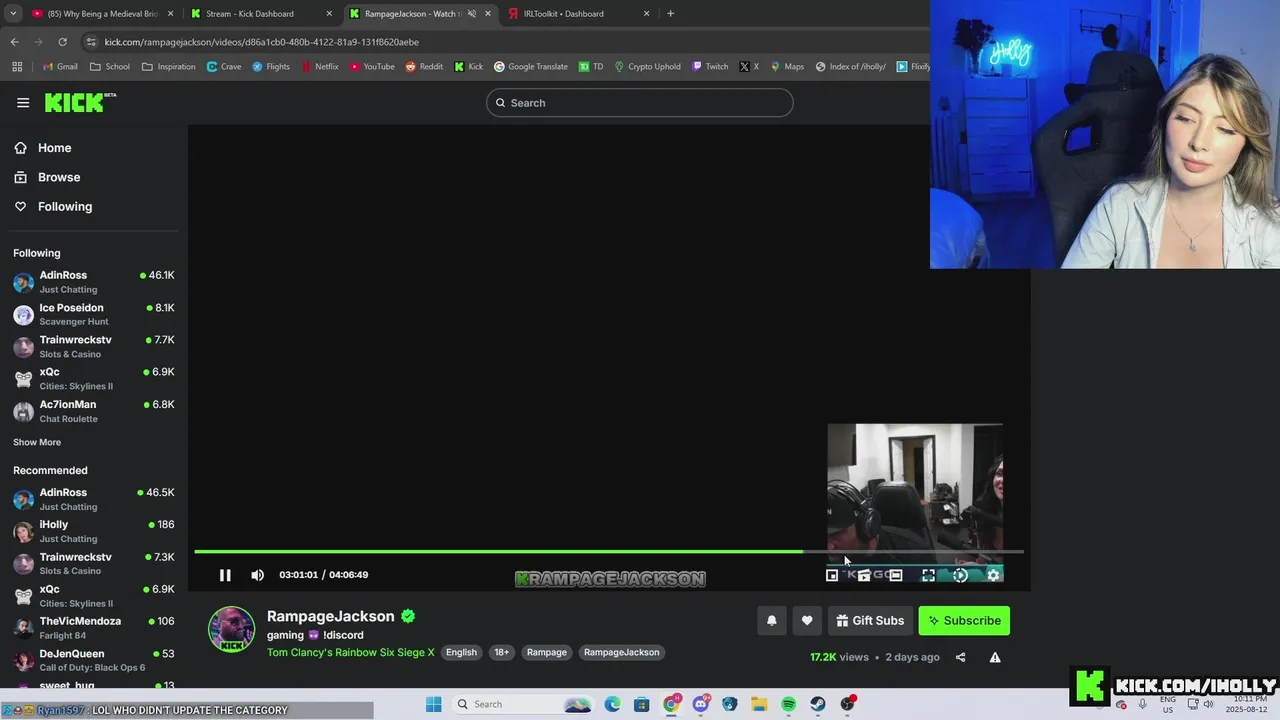Image resolution: width=1280 pixels, height=720 pixels.
Task: Focus the Kick search field
Action: (640, 103)
